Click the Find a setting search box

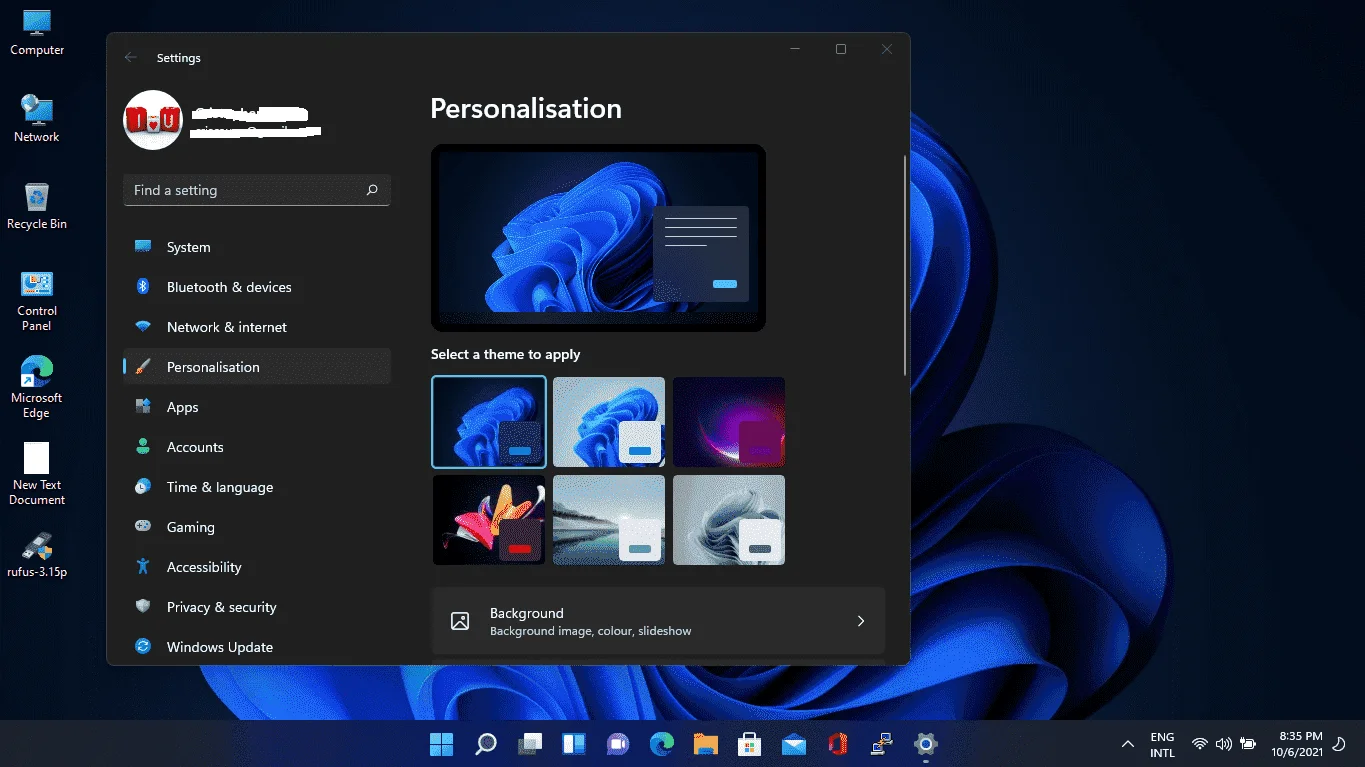[x=256, y=190]
